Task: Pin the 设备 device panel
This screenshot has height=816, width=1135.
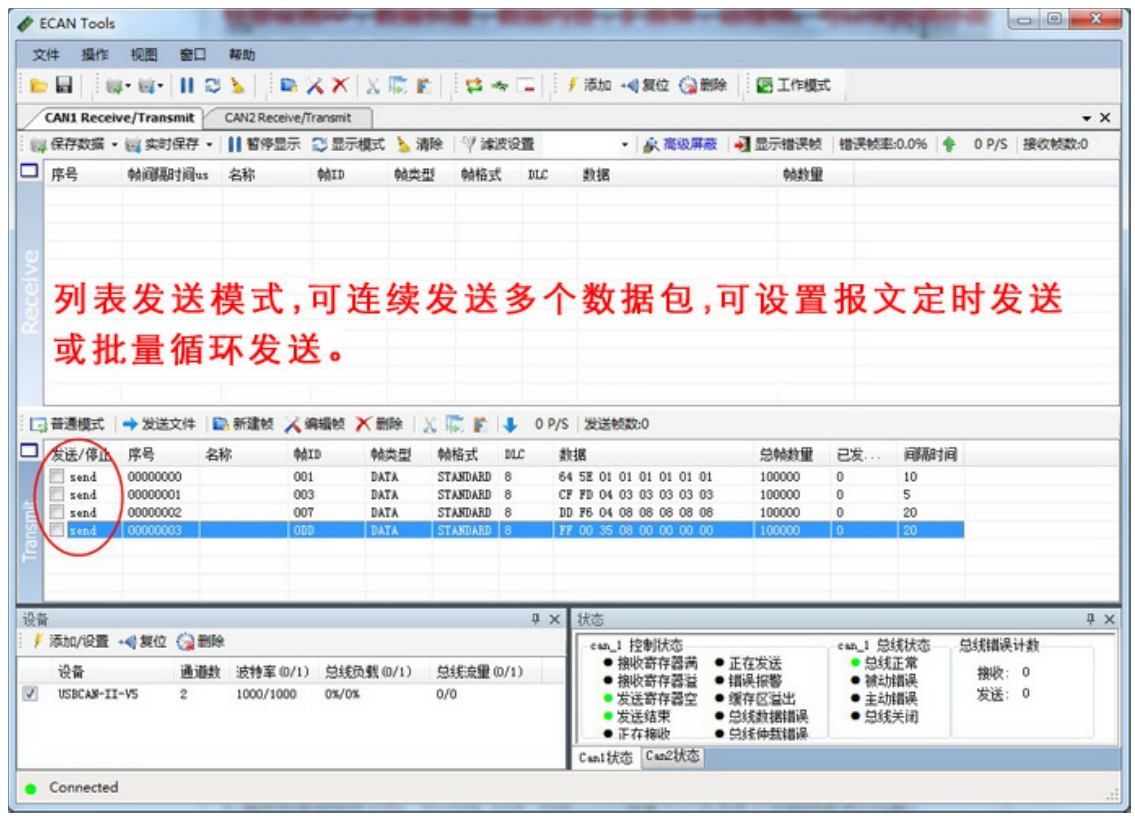Action: click(536, 619)
